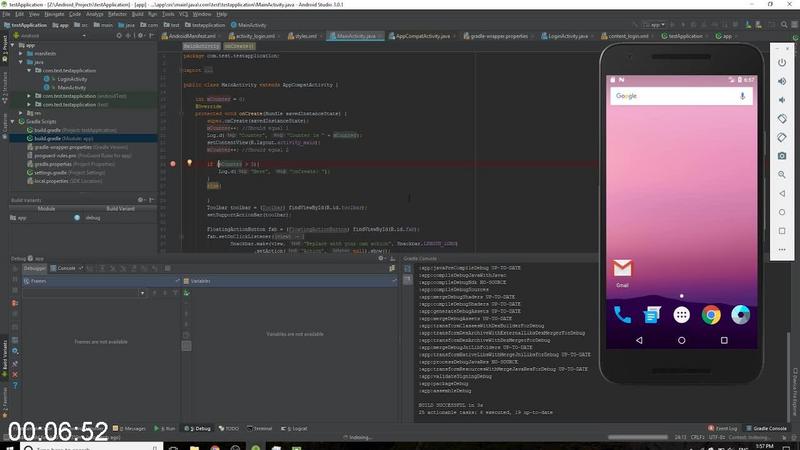The width and height of the screenshot is (800, 450).
Task: Collapse the Gradle Scripts node
Action: click(x=13, y=121)
